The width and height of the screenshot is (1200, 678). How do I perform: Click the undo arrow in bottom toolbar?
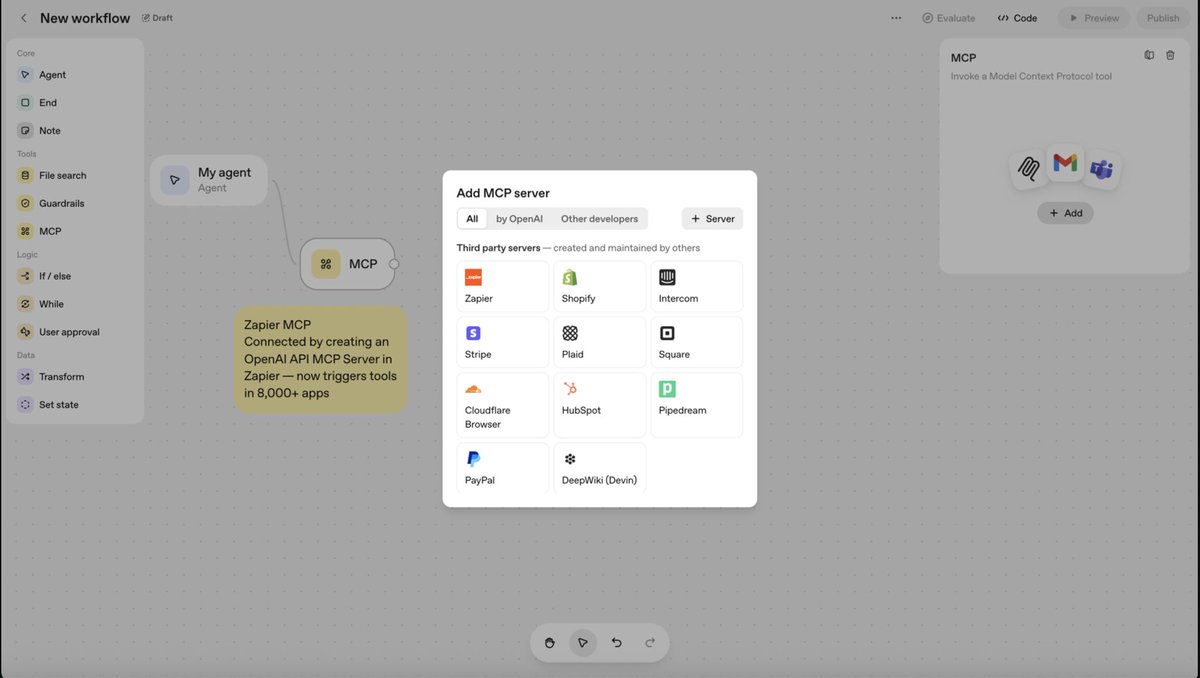point(616,643)
